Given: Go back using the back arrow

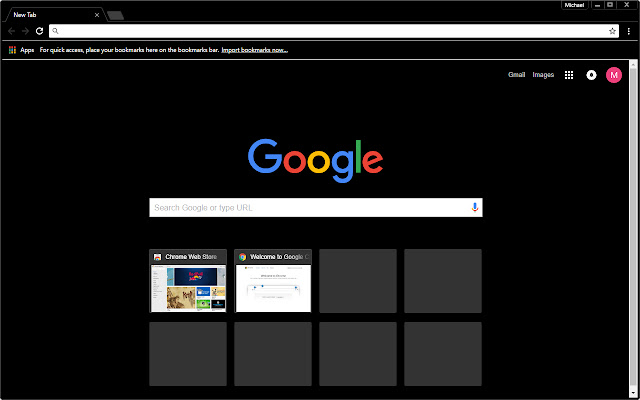Looking at the screenshot, I should (x=11, y=31).
